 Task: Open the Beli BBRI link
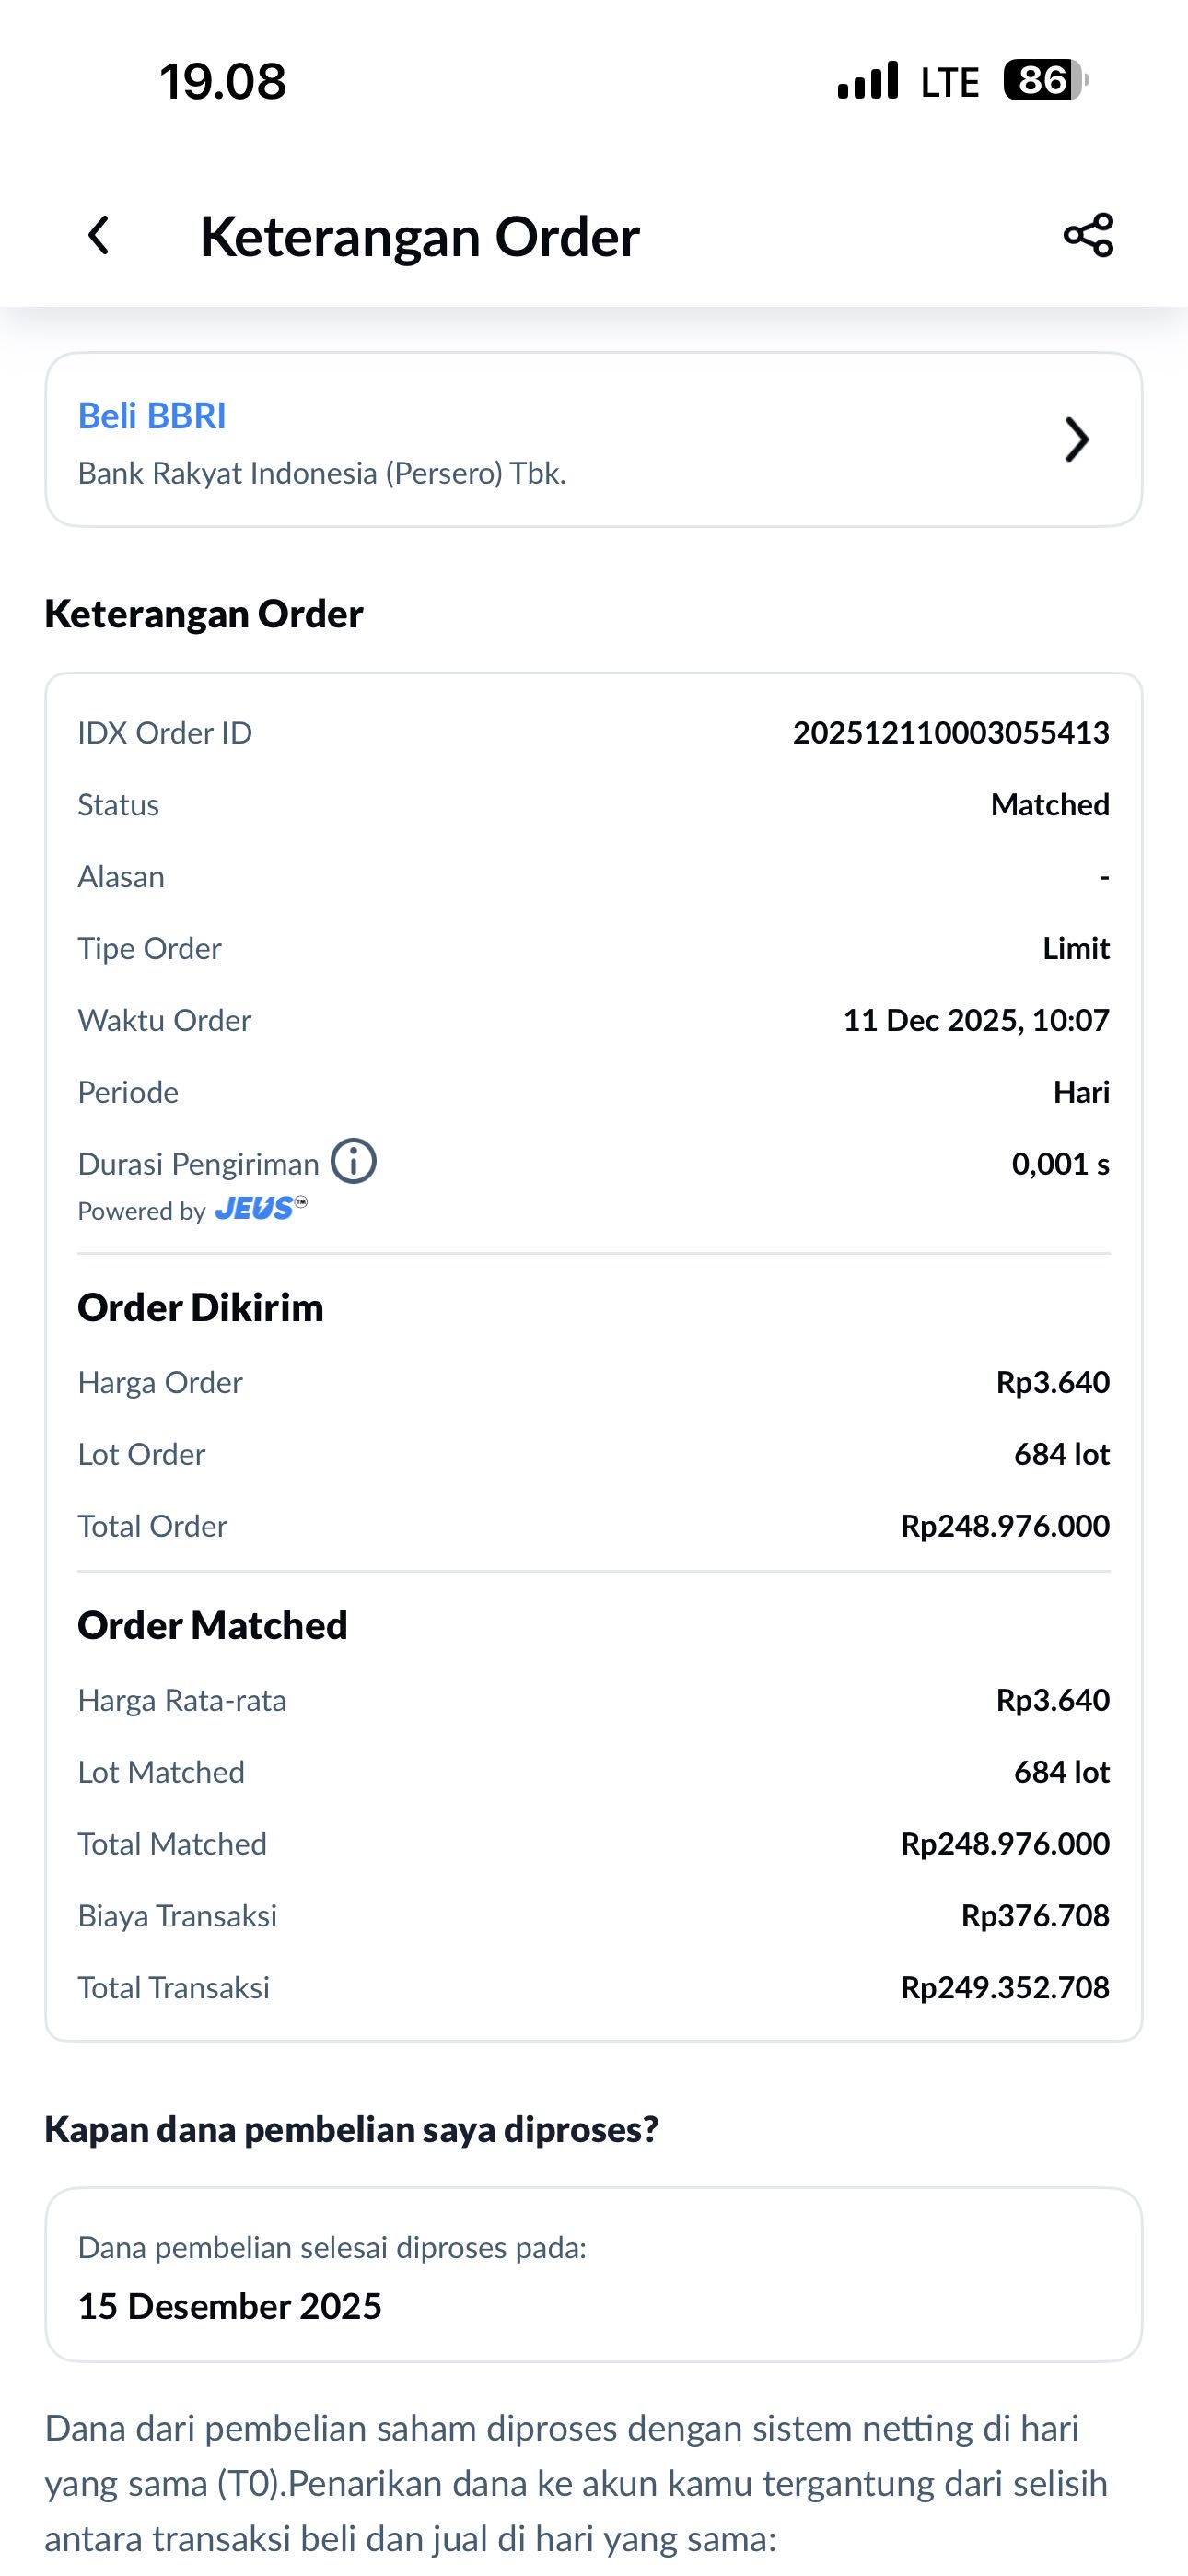coord(152,416)
